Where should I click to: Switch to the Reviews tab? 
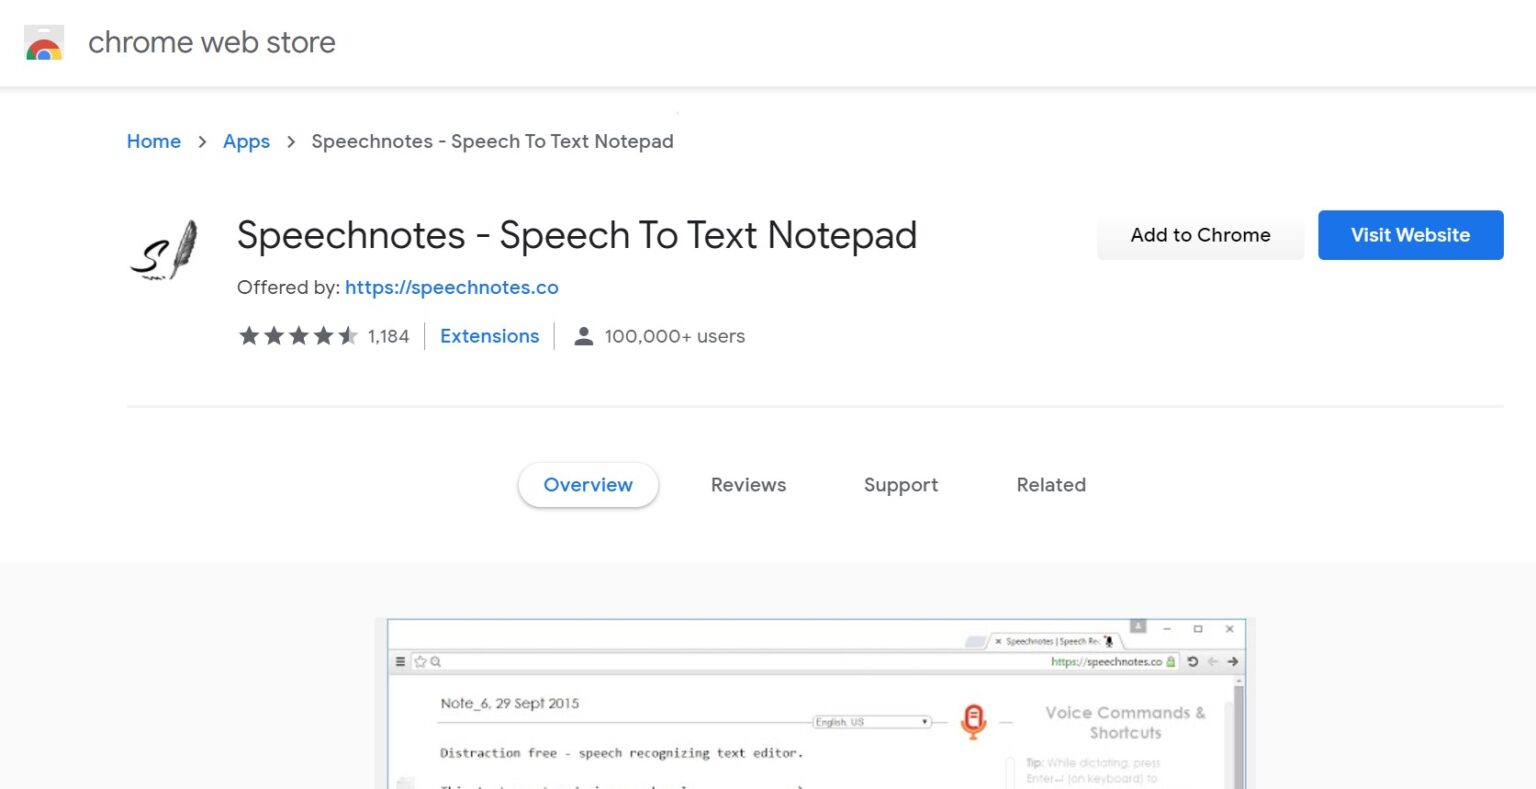(x=748, y=485)
